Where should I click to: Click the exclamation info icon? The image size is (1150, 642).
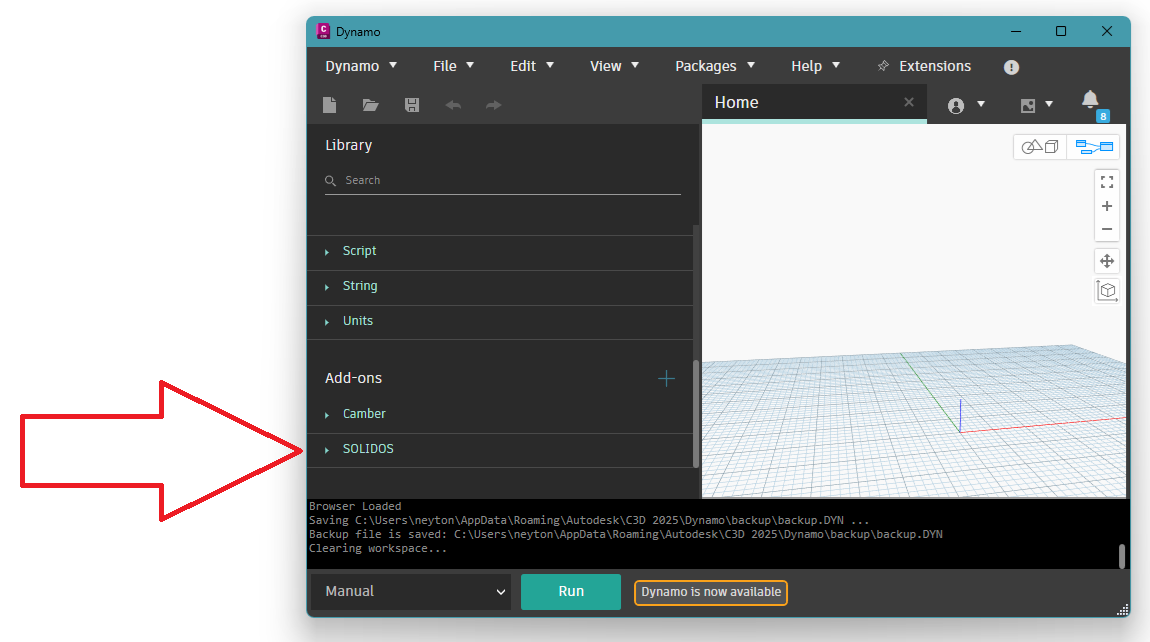pyautogui.click(x=1011, y=67)
